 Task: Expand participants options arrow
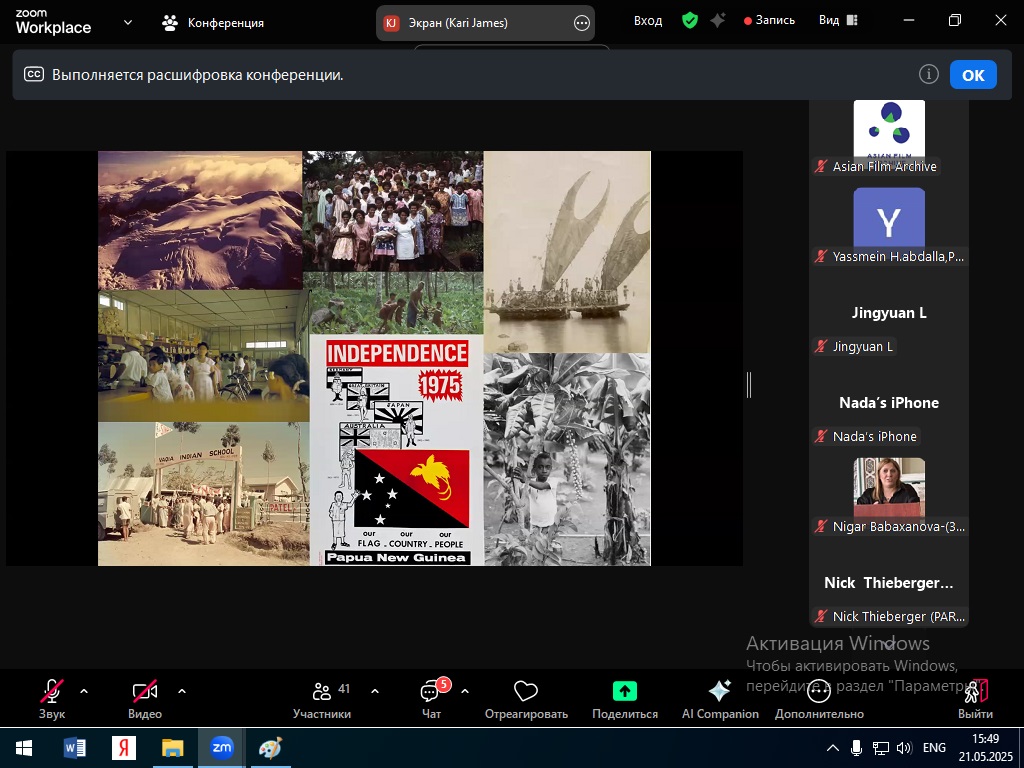[x=375, y=691]
